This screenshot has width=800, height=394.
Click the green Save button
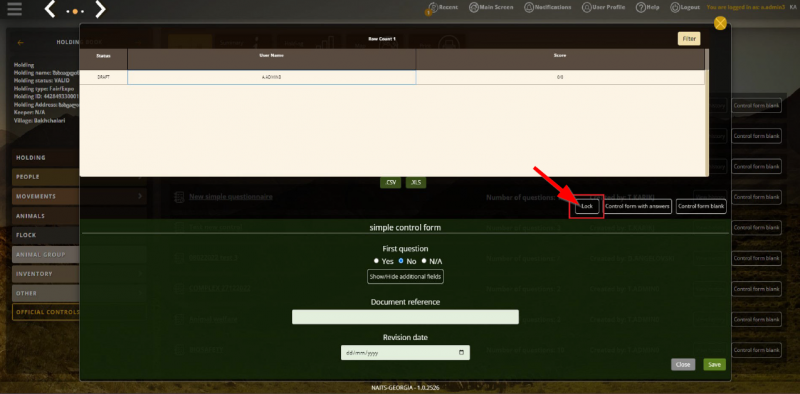click(714, 364)
